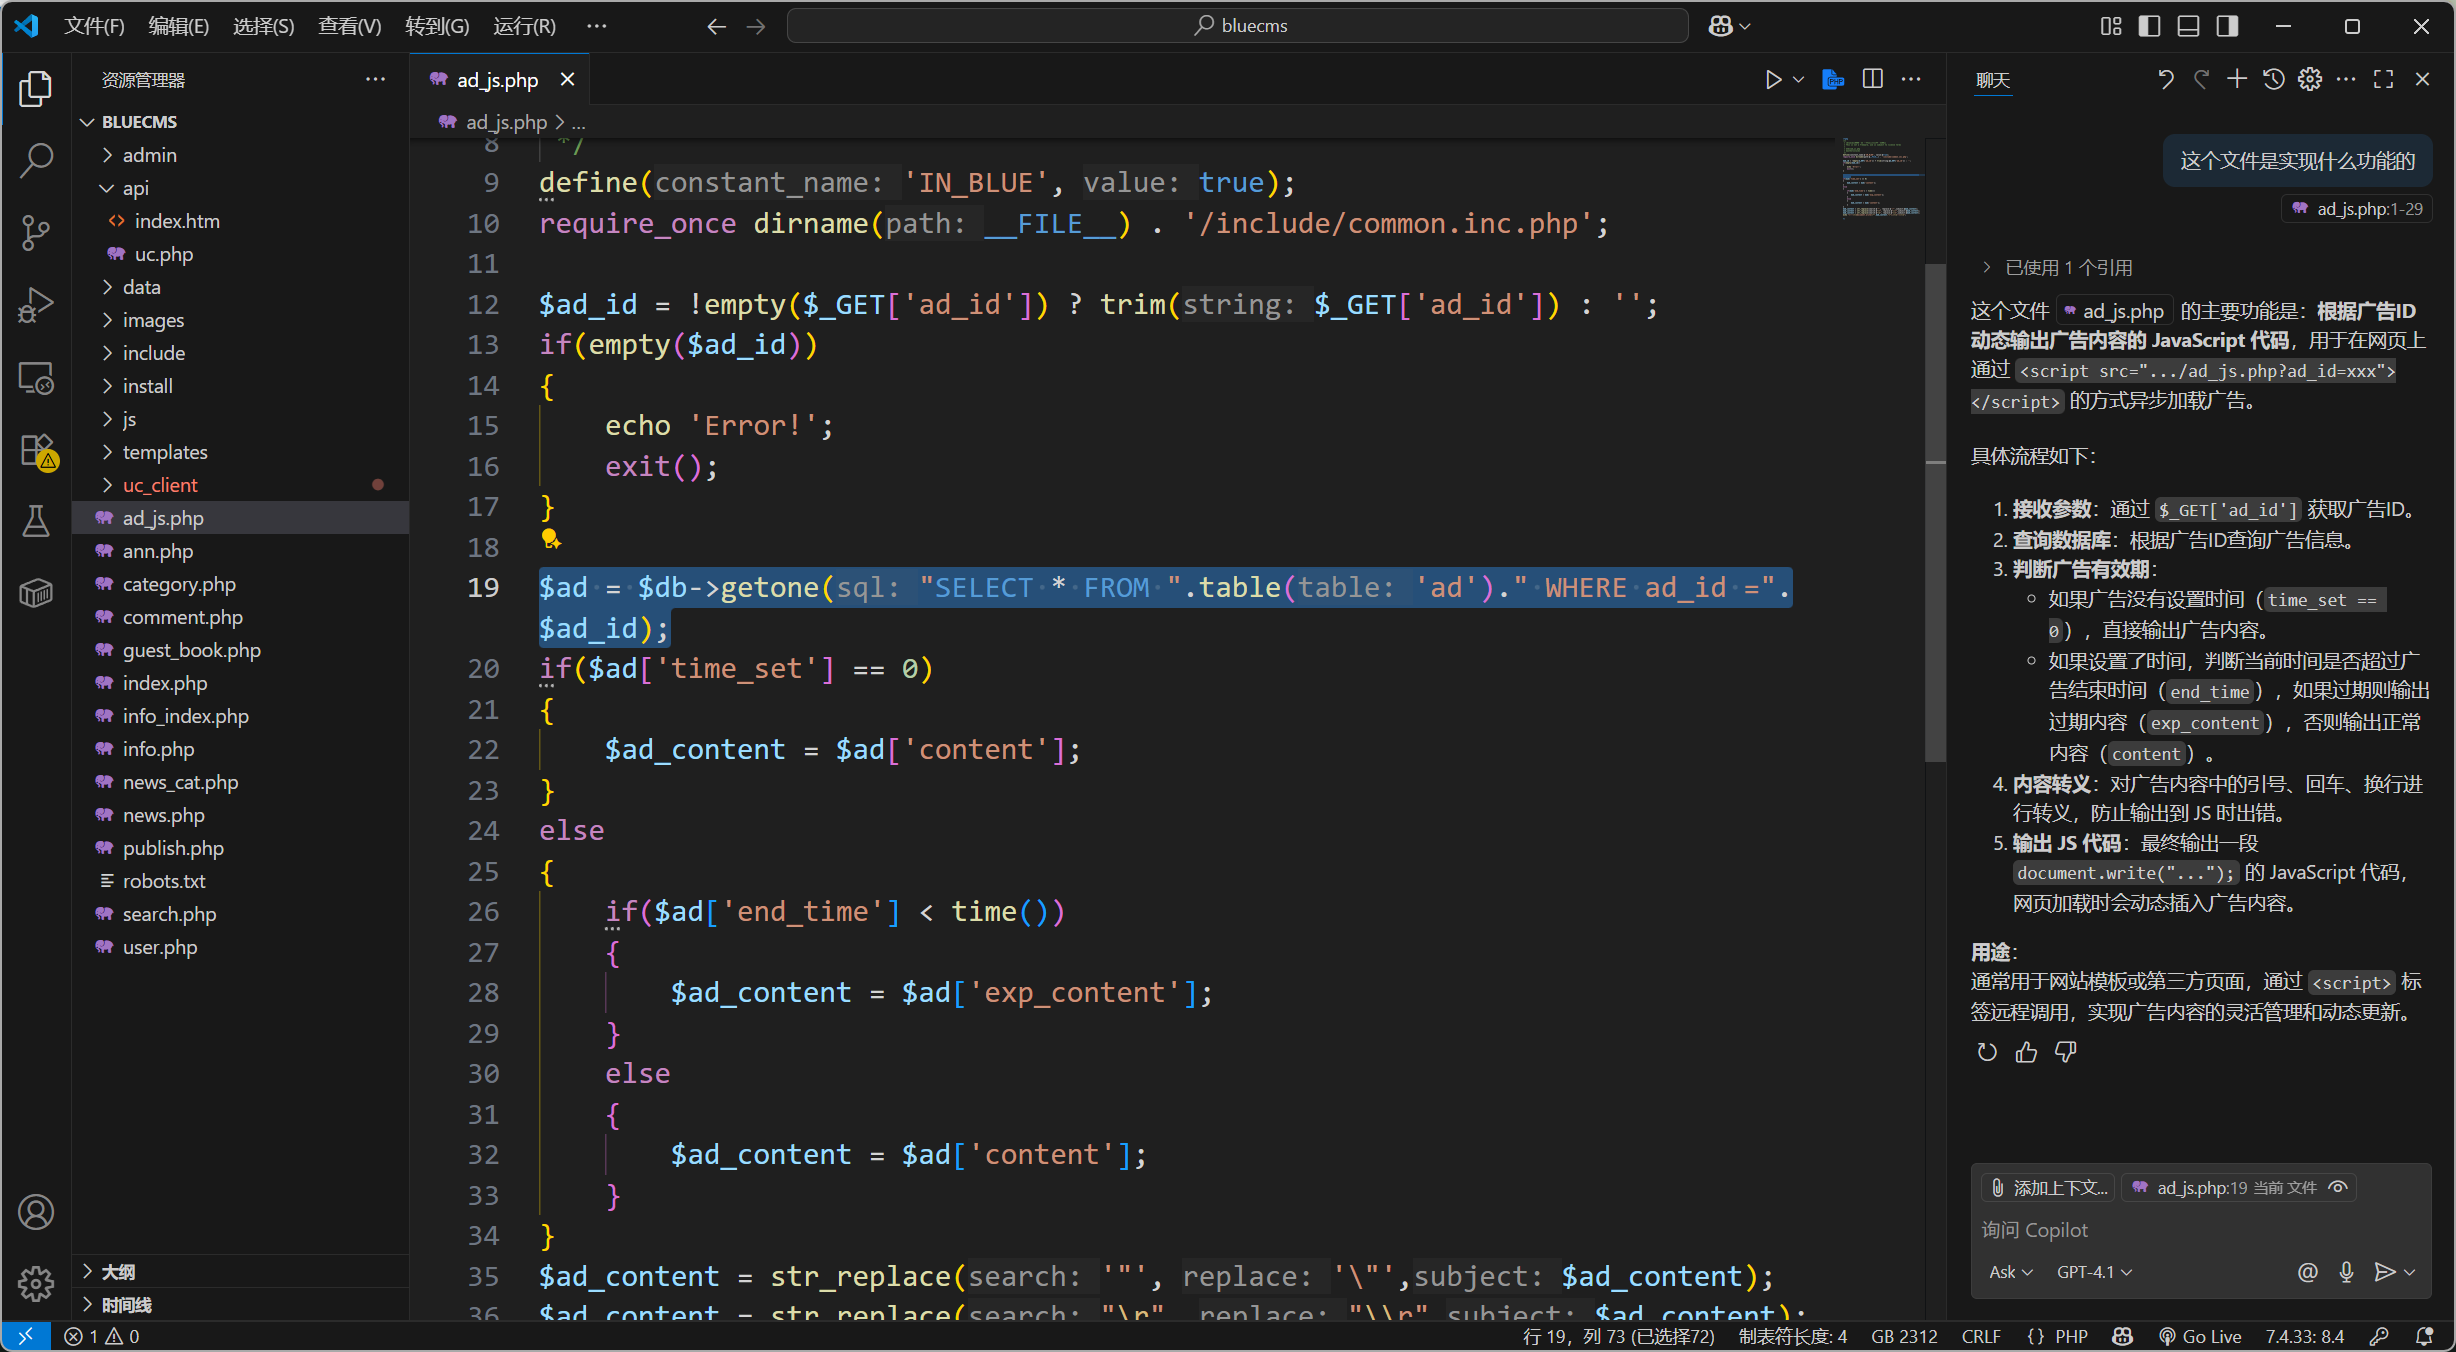This screenshot has width=2456, height=1352.
Task: Toggle the bottom panel layout button
Action: point(2188,26)
